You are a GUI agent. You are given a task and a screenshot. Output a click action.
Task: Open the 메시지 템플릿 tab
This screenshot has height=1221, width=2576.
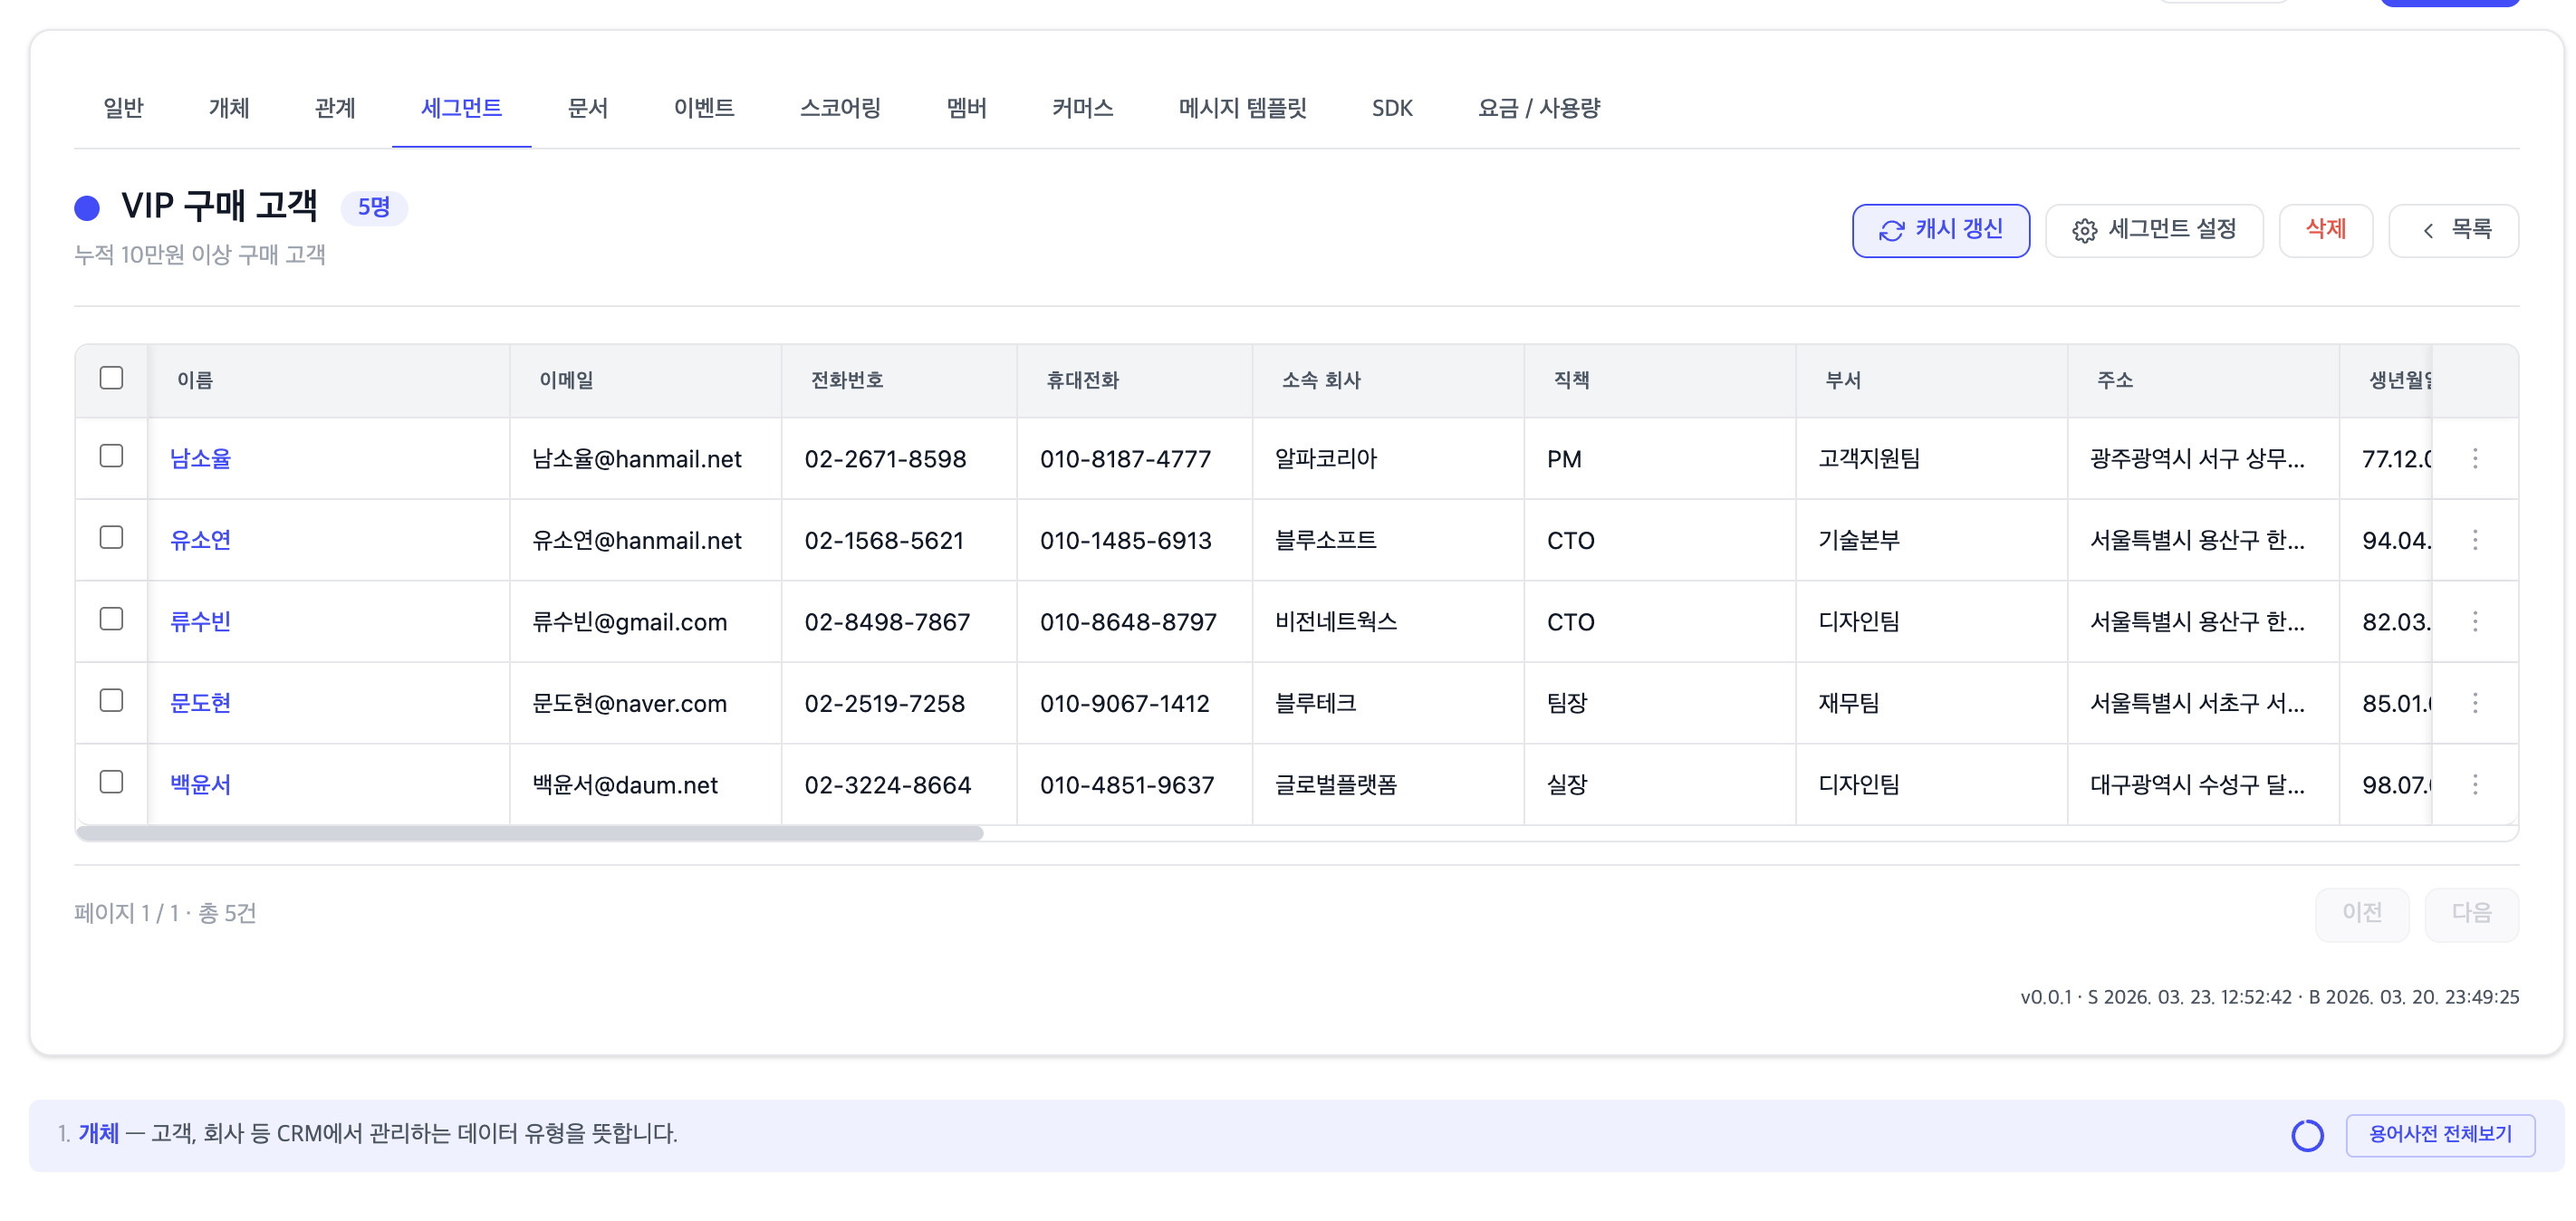1242,108
